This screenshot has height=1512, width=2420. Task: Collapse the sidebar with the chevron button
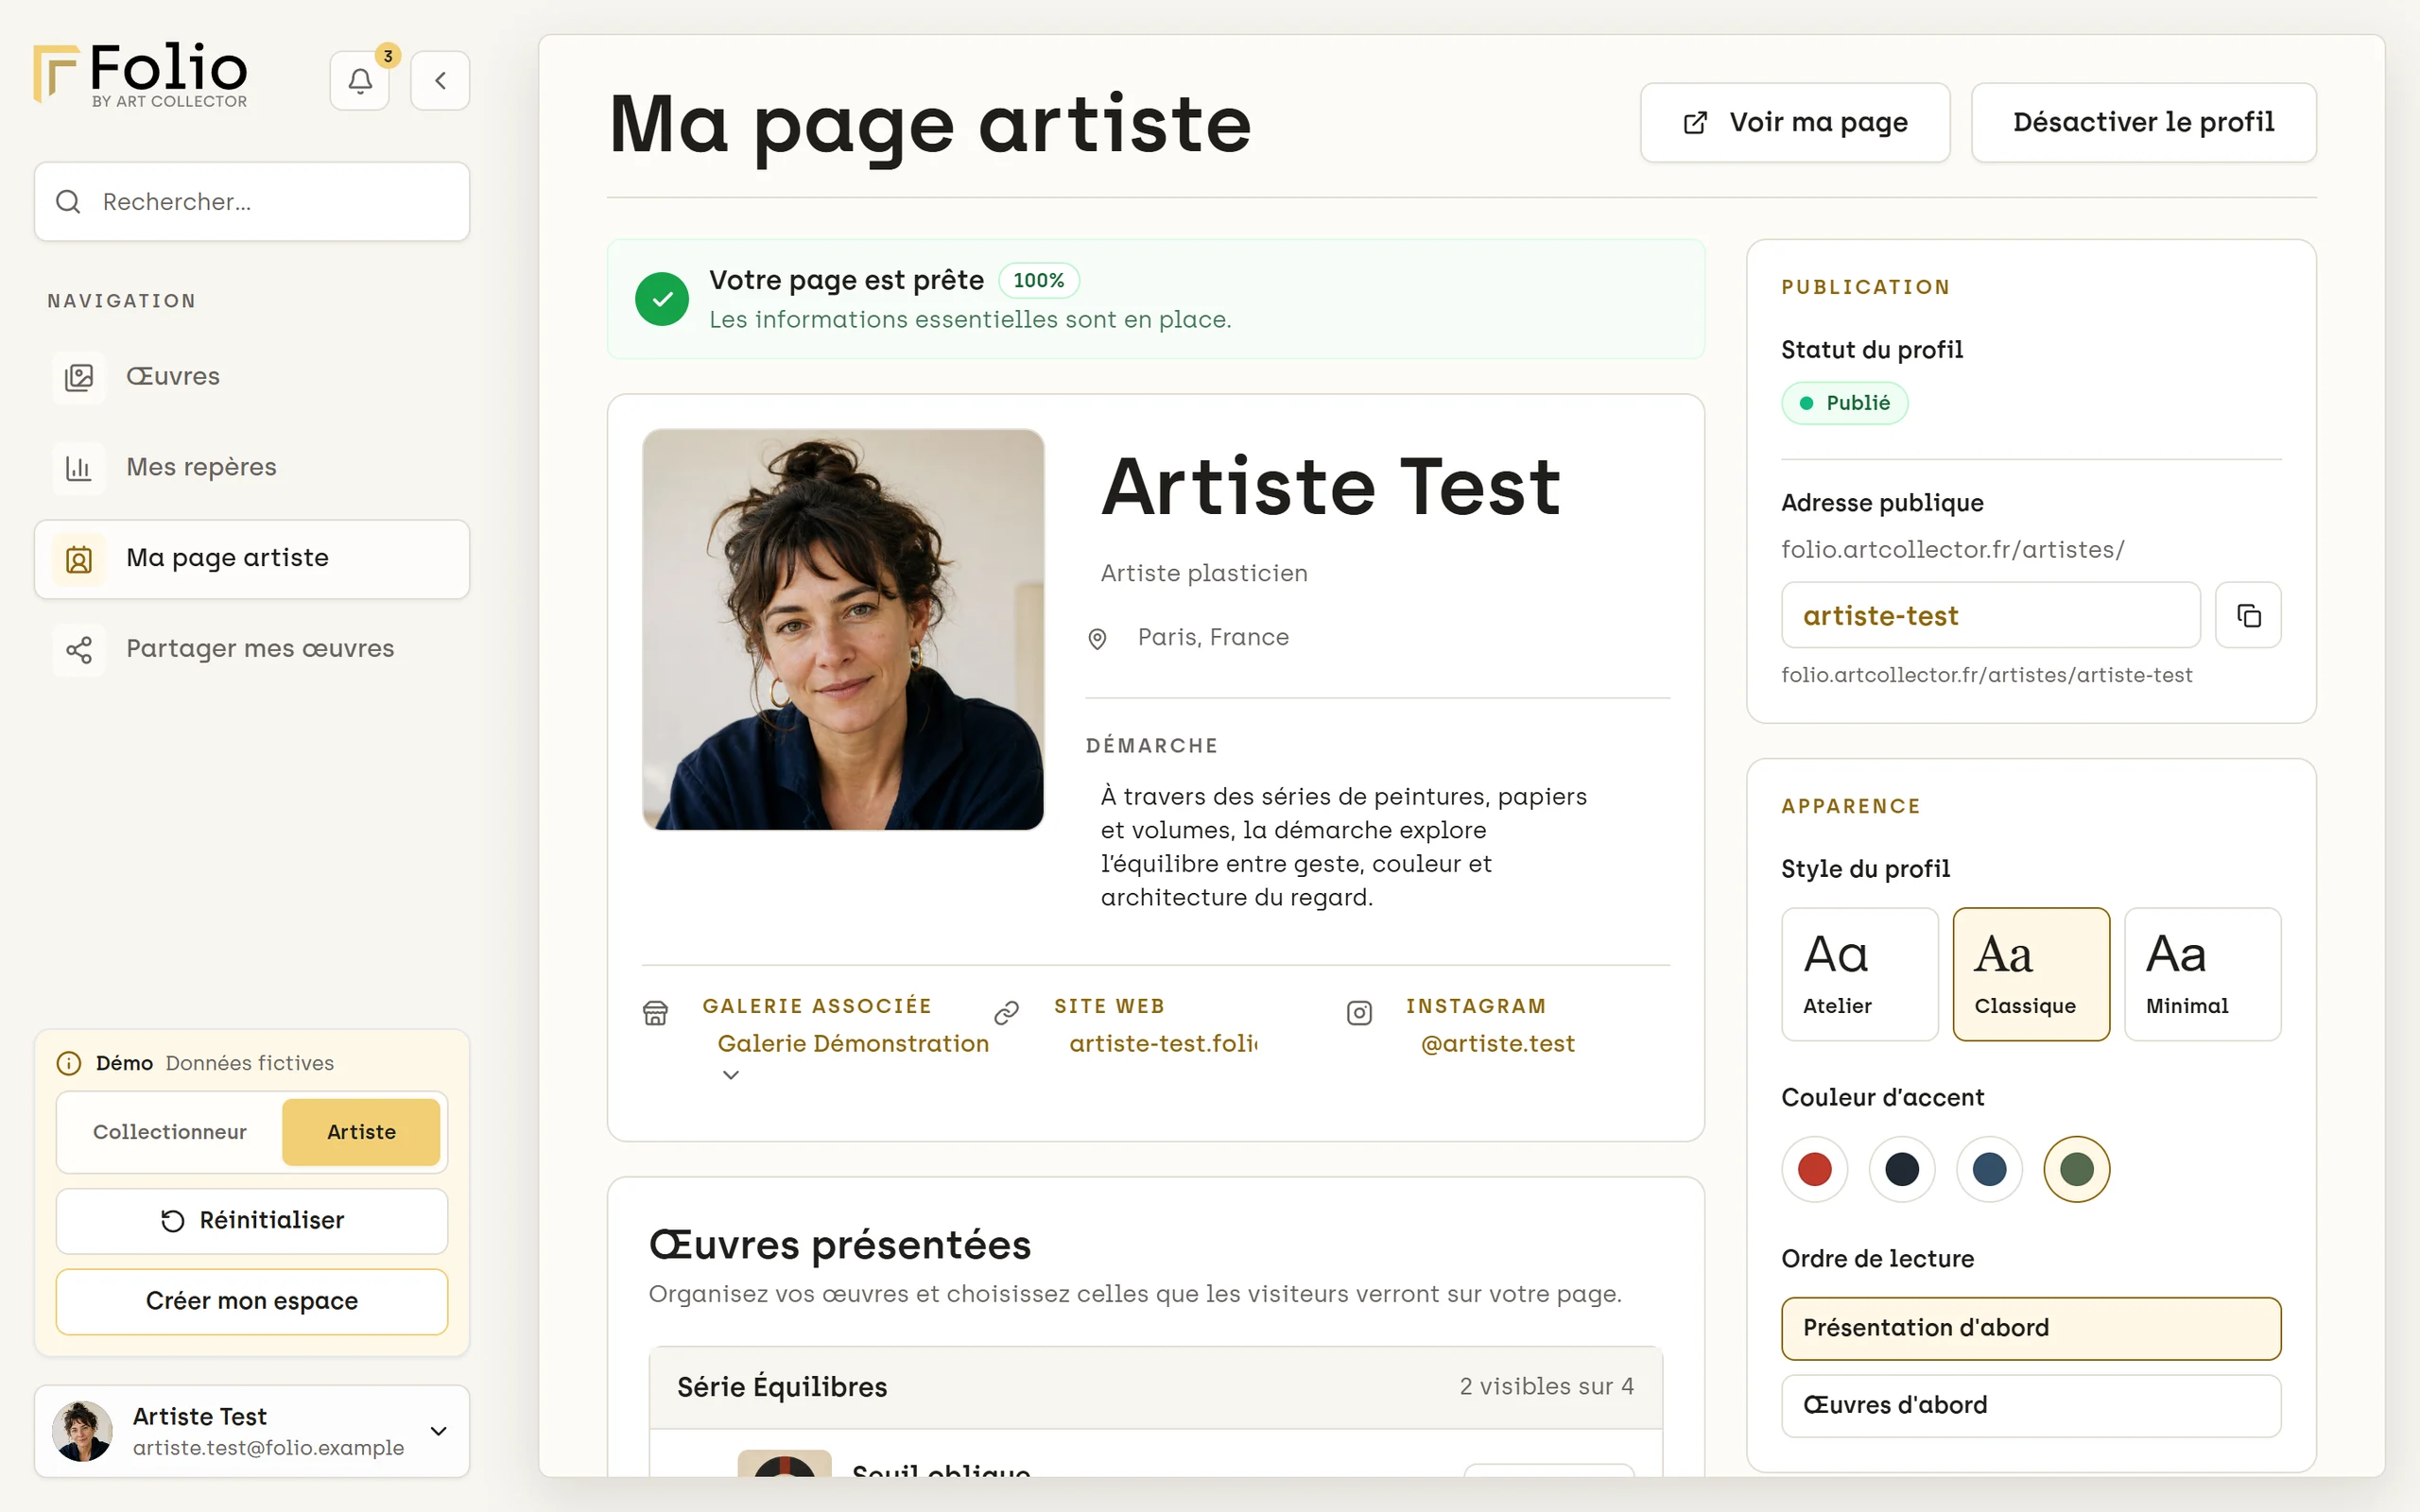coord(440,81)
